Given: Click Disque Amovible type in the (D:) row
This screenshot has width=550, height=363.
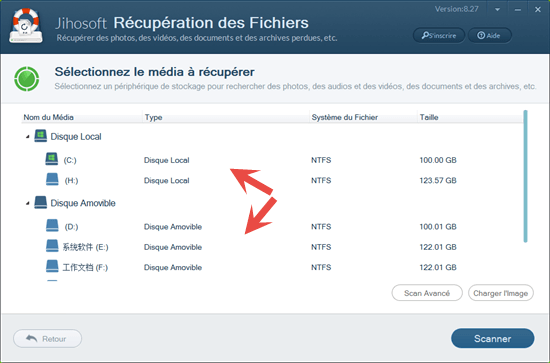Looking at the screenshot, I should click(173, 227).
